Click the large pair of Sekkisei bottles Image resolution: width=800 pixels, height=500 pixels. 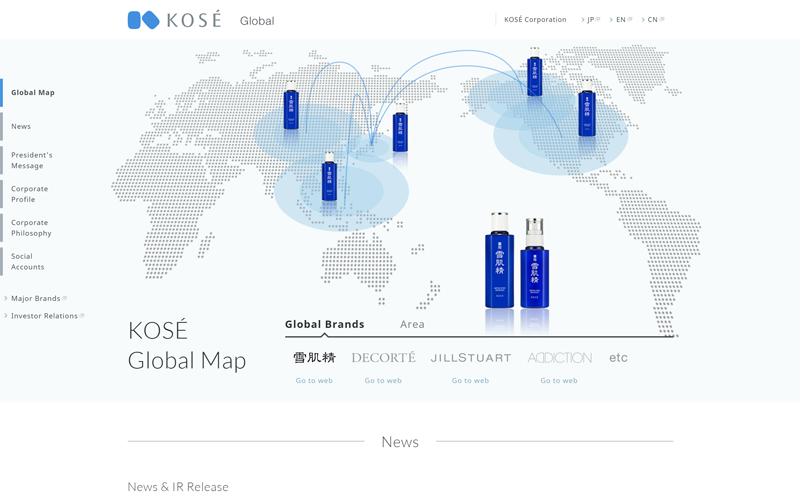(x=517, y=260)
